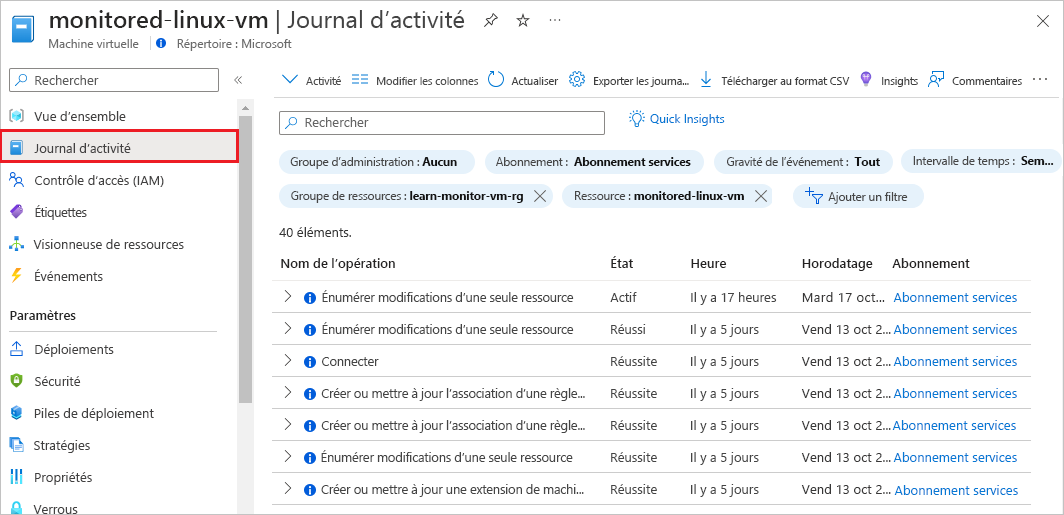Pin the monitored-linux-vm blade
The width and height of the screenshot is (1064, 515).
pos(490,21)
